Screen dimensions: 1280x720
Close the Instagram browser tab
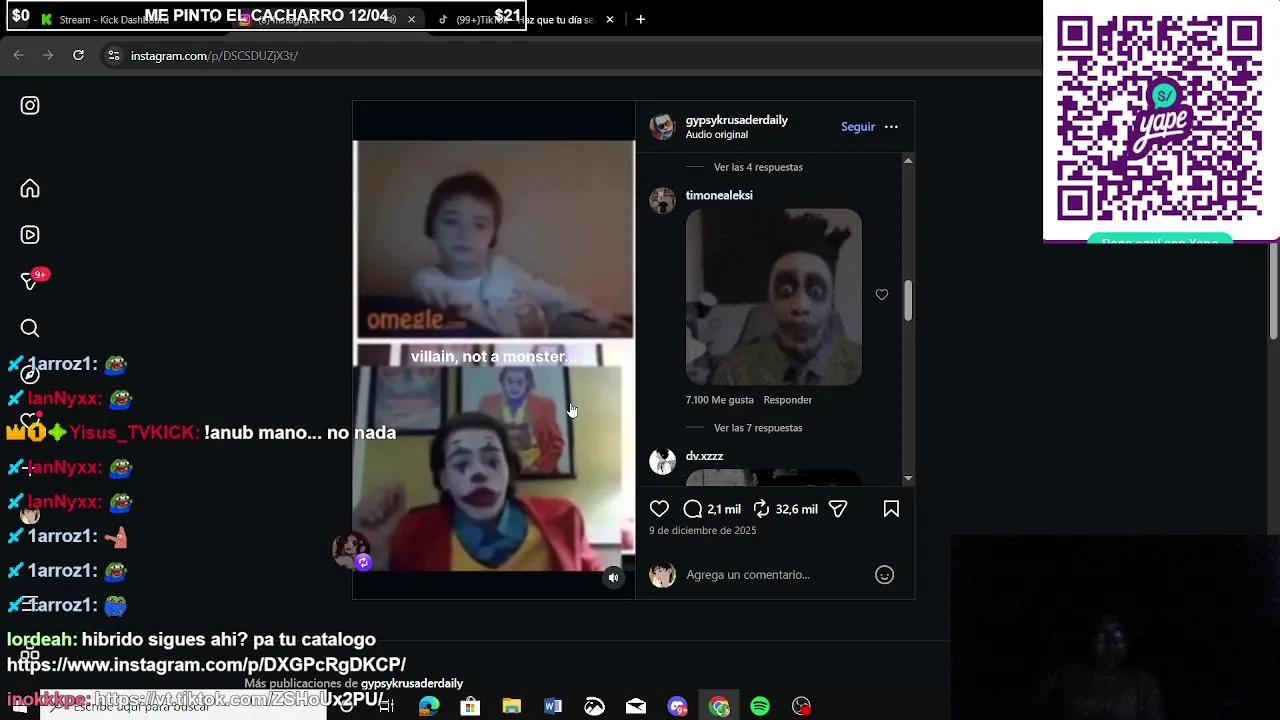411,19
